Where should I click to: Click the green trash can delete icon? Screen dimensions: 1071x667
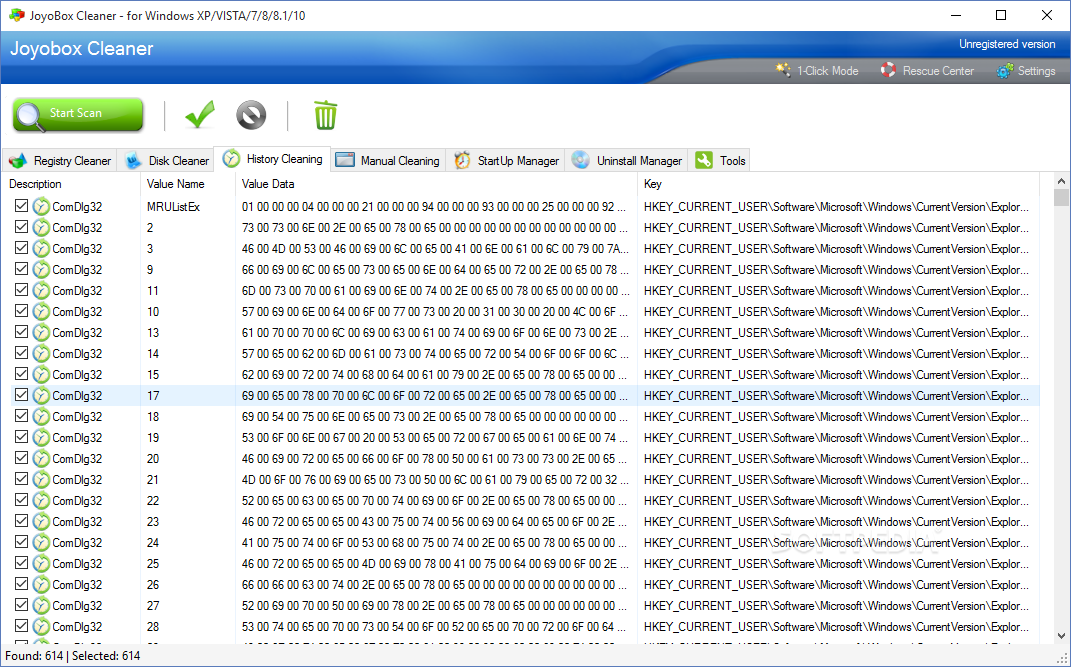click(x=325, y=115)
